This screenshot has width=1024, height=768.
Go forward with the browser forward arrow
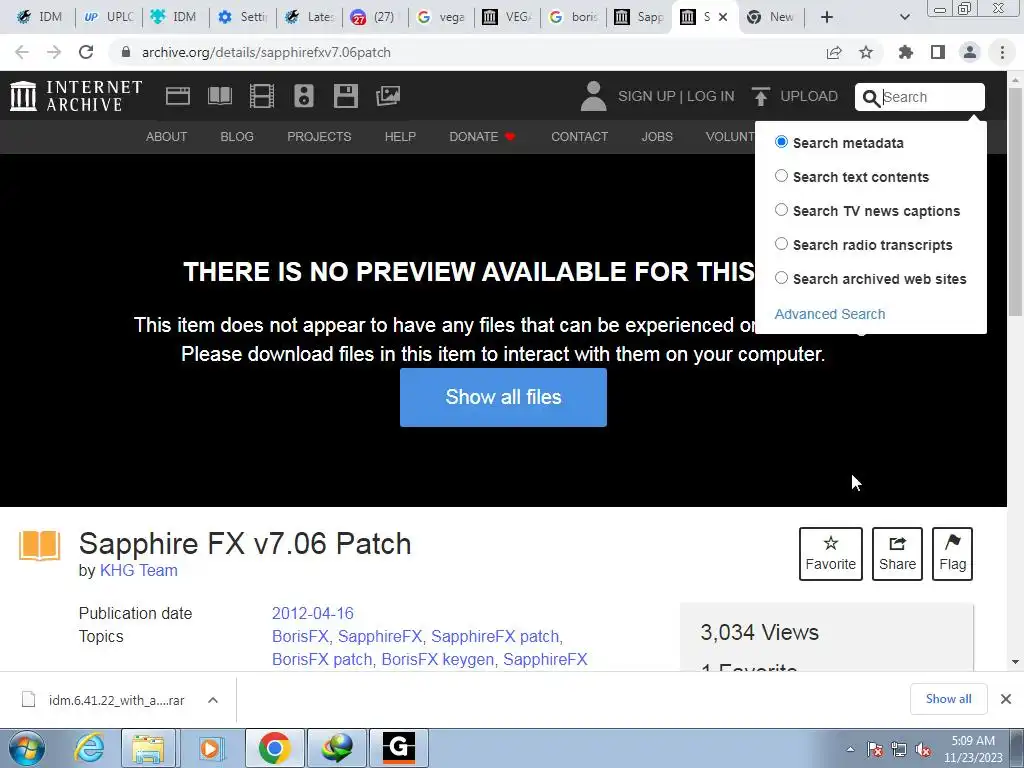coord(54,52)
